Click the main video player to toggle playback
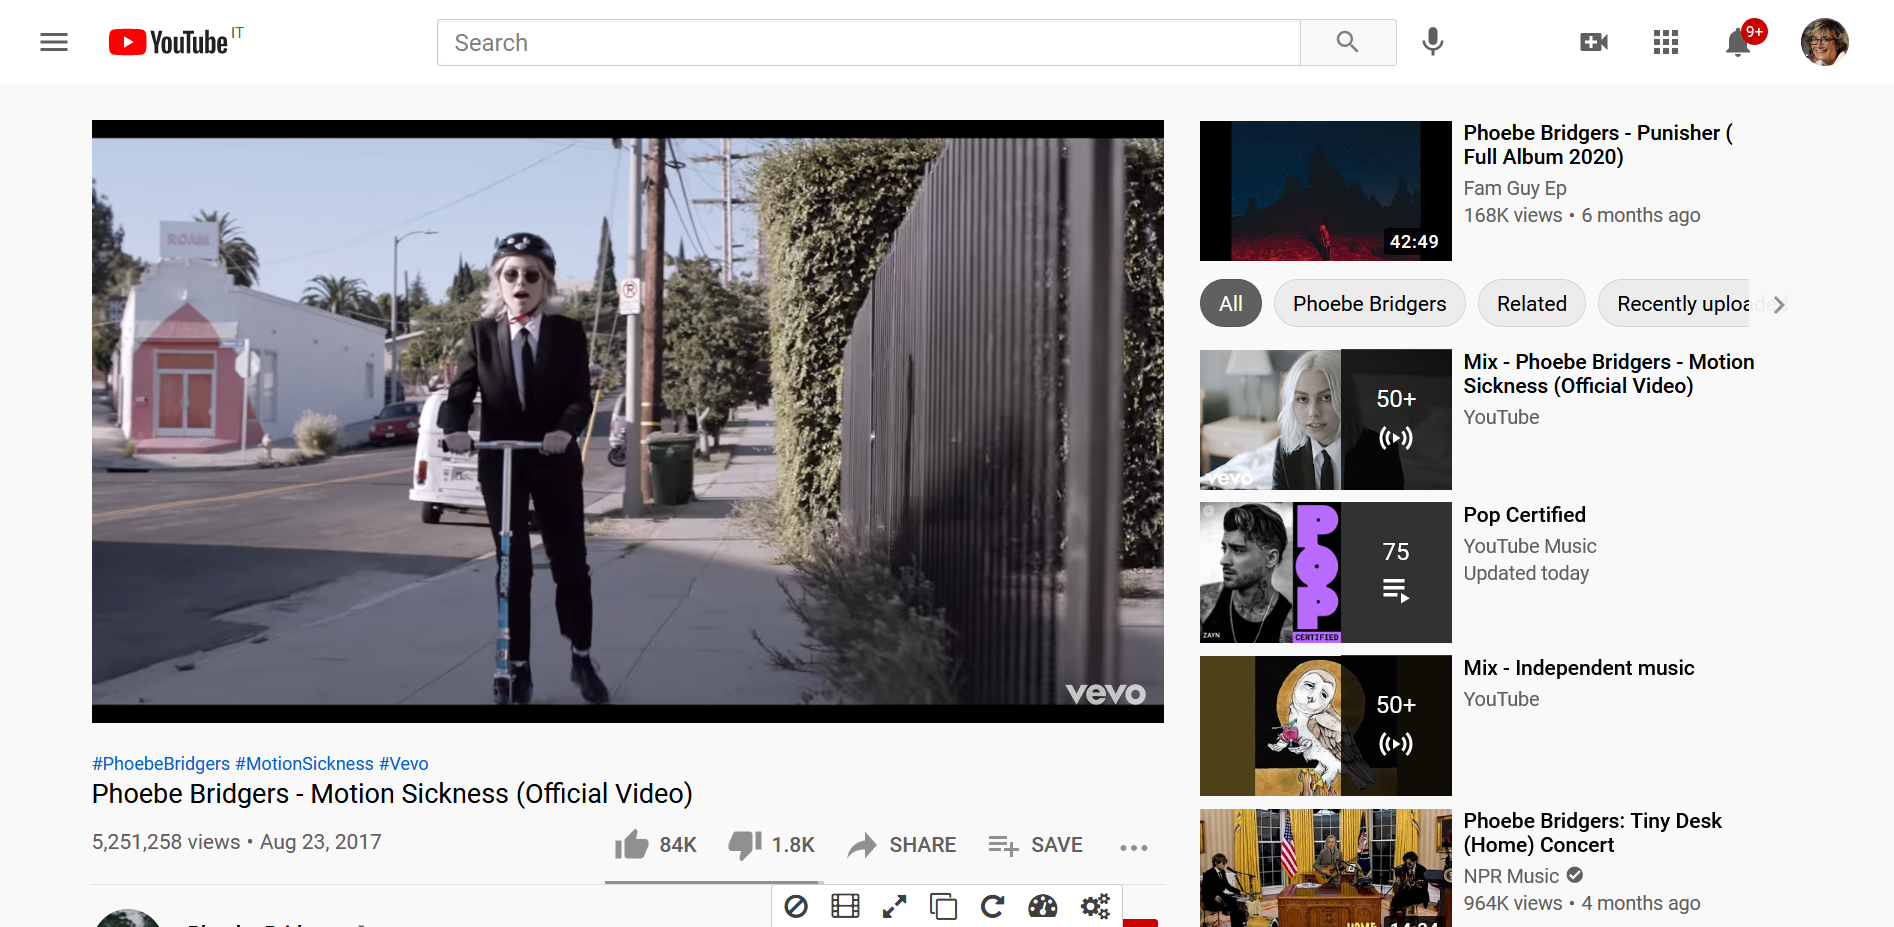Image resolution: width=1894 pixels, height=927 pixels. tap(628, 421)
